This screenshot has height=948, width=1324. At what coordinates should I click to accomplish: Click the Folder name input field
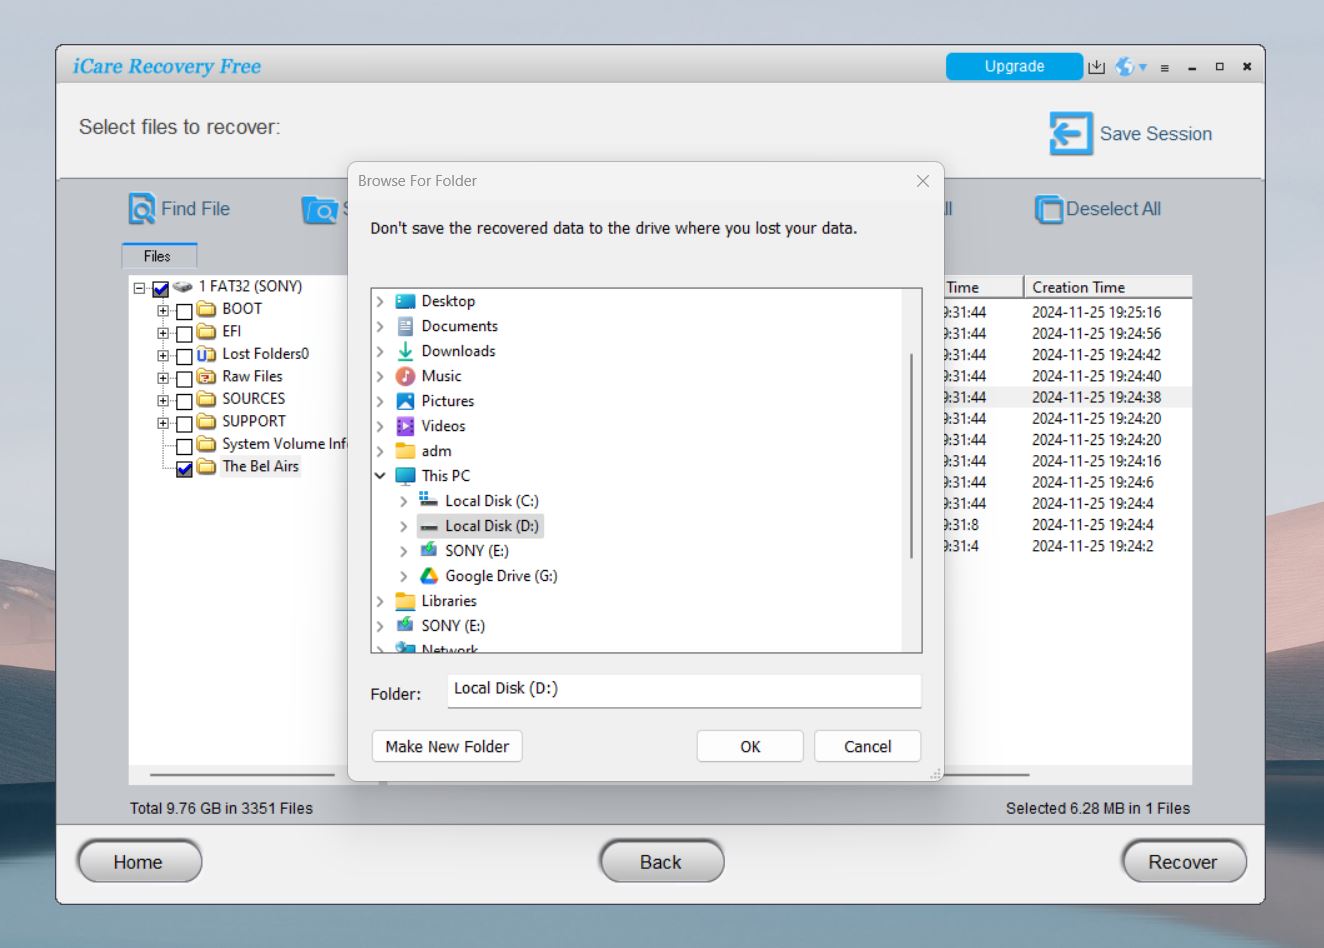684,689
